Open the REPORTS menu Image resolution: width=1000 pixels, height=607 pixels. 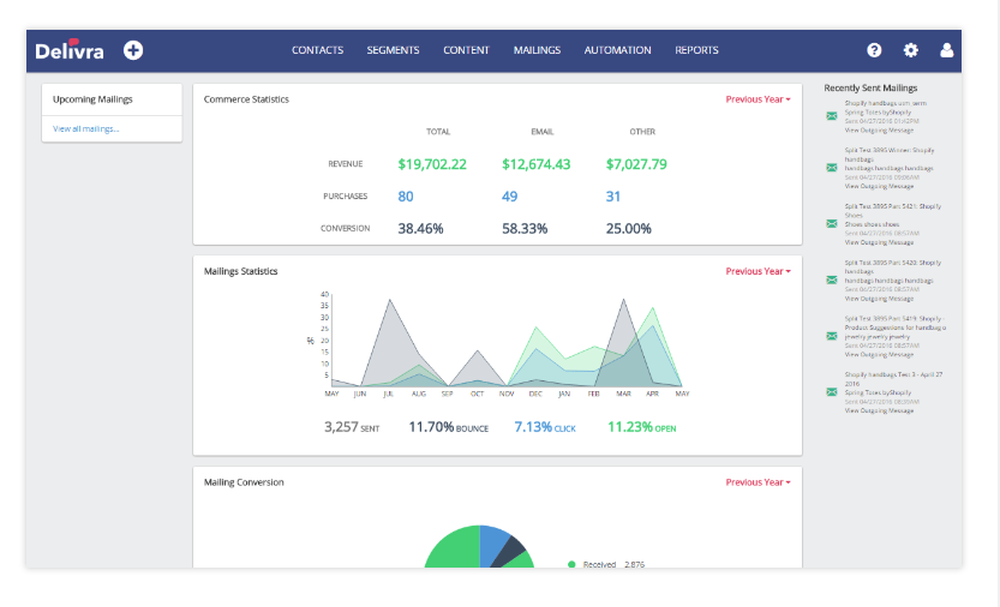696,49
